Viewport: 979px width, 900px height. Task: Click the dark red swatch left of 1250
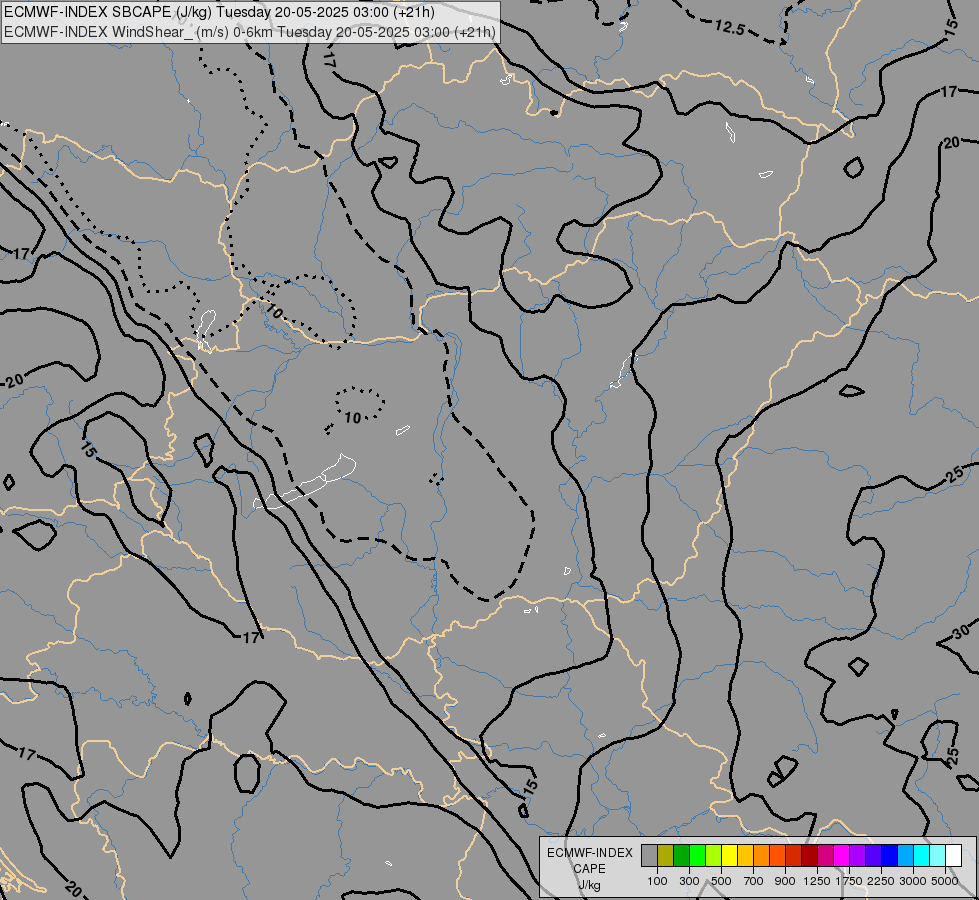(810, 856)
